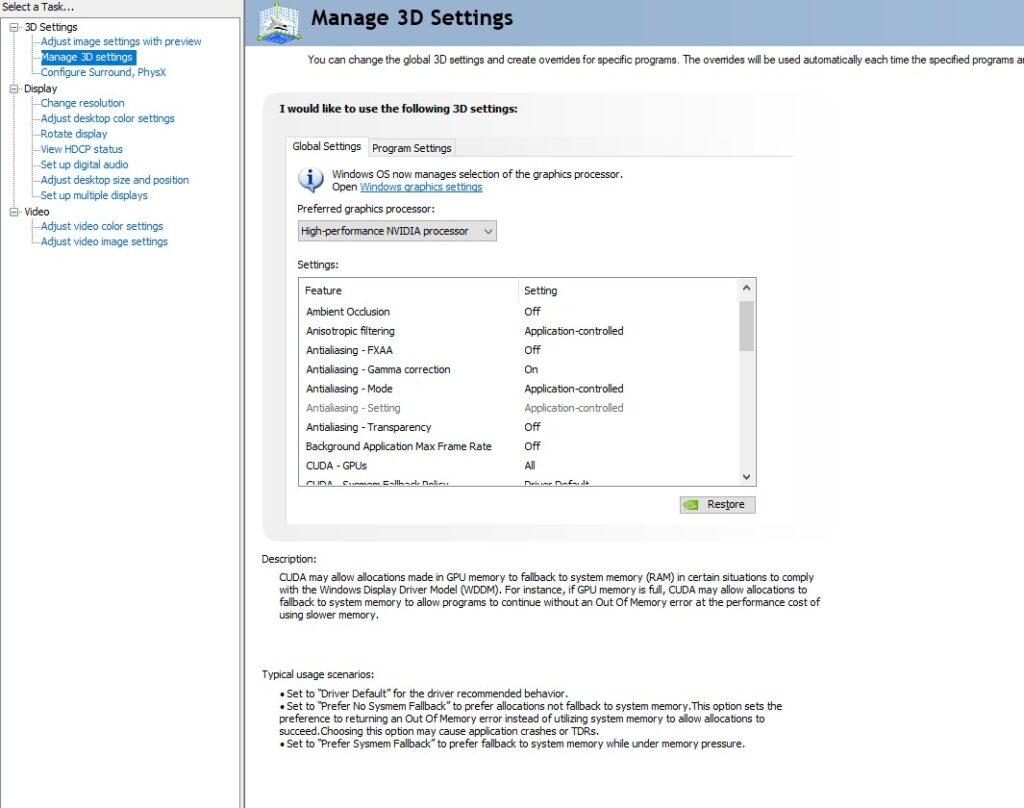This screenshot has height=808, width=1024.
Task: Select the Ambient Occlusion feature row
Action: tap(519, 312)
